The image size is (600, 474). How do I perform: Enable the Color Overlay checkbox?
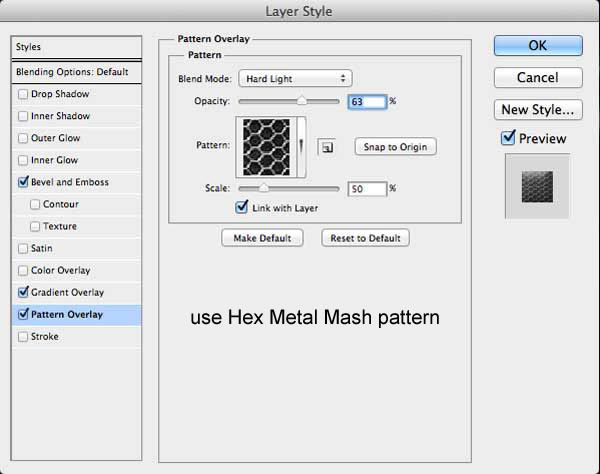pyautogui.click(x=23, y=270)
